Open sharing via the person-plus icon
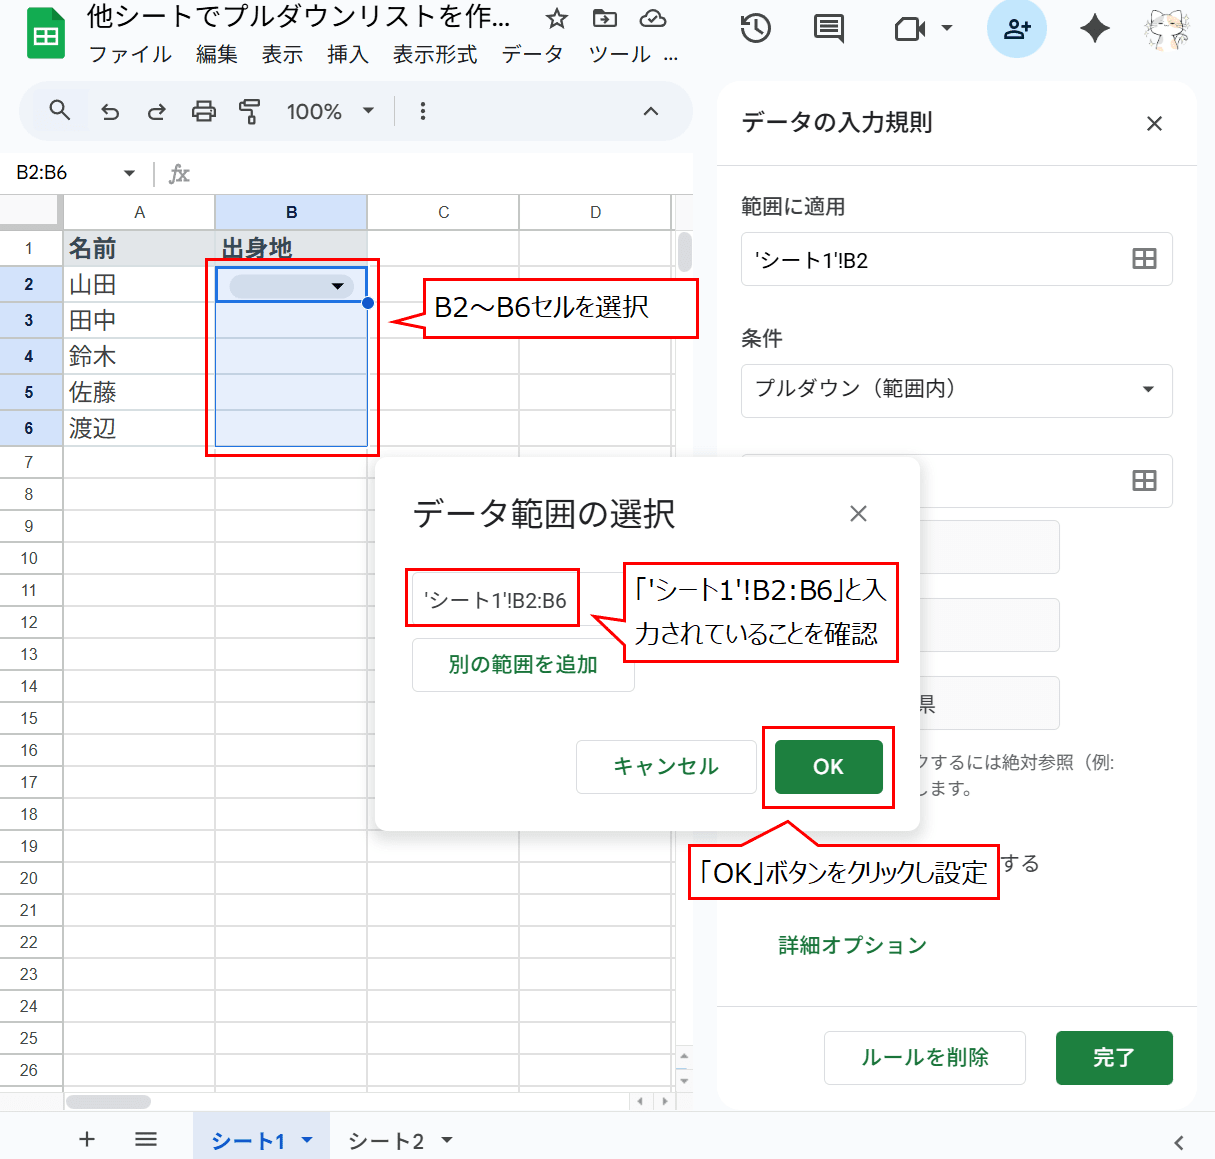1215x1159 pixels. [x=1017, y=29]
